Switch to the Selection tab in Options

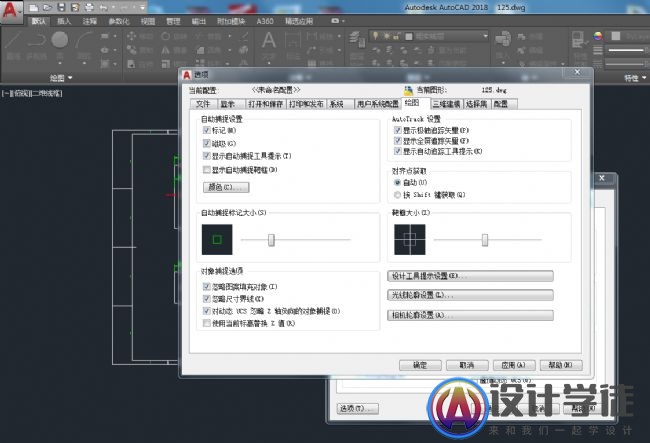(476, 104)
